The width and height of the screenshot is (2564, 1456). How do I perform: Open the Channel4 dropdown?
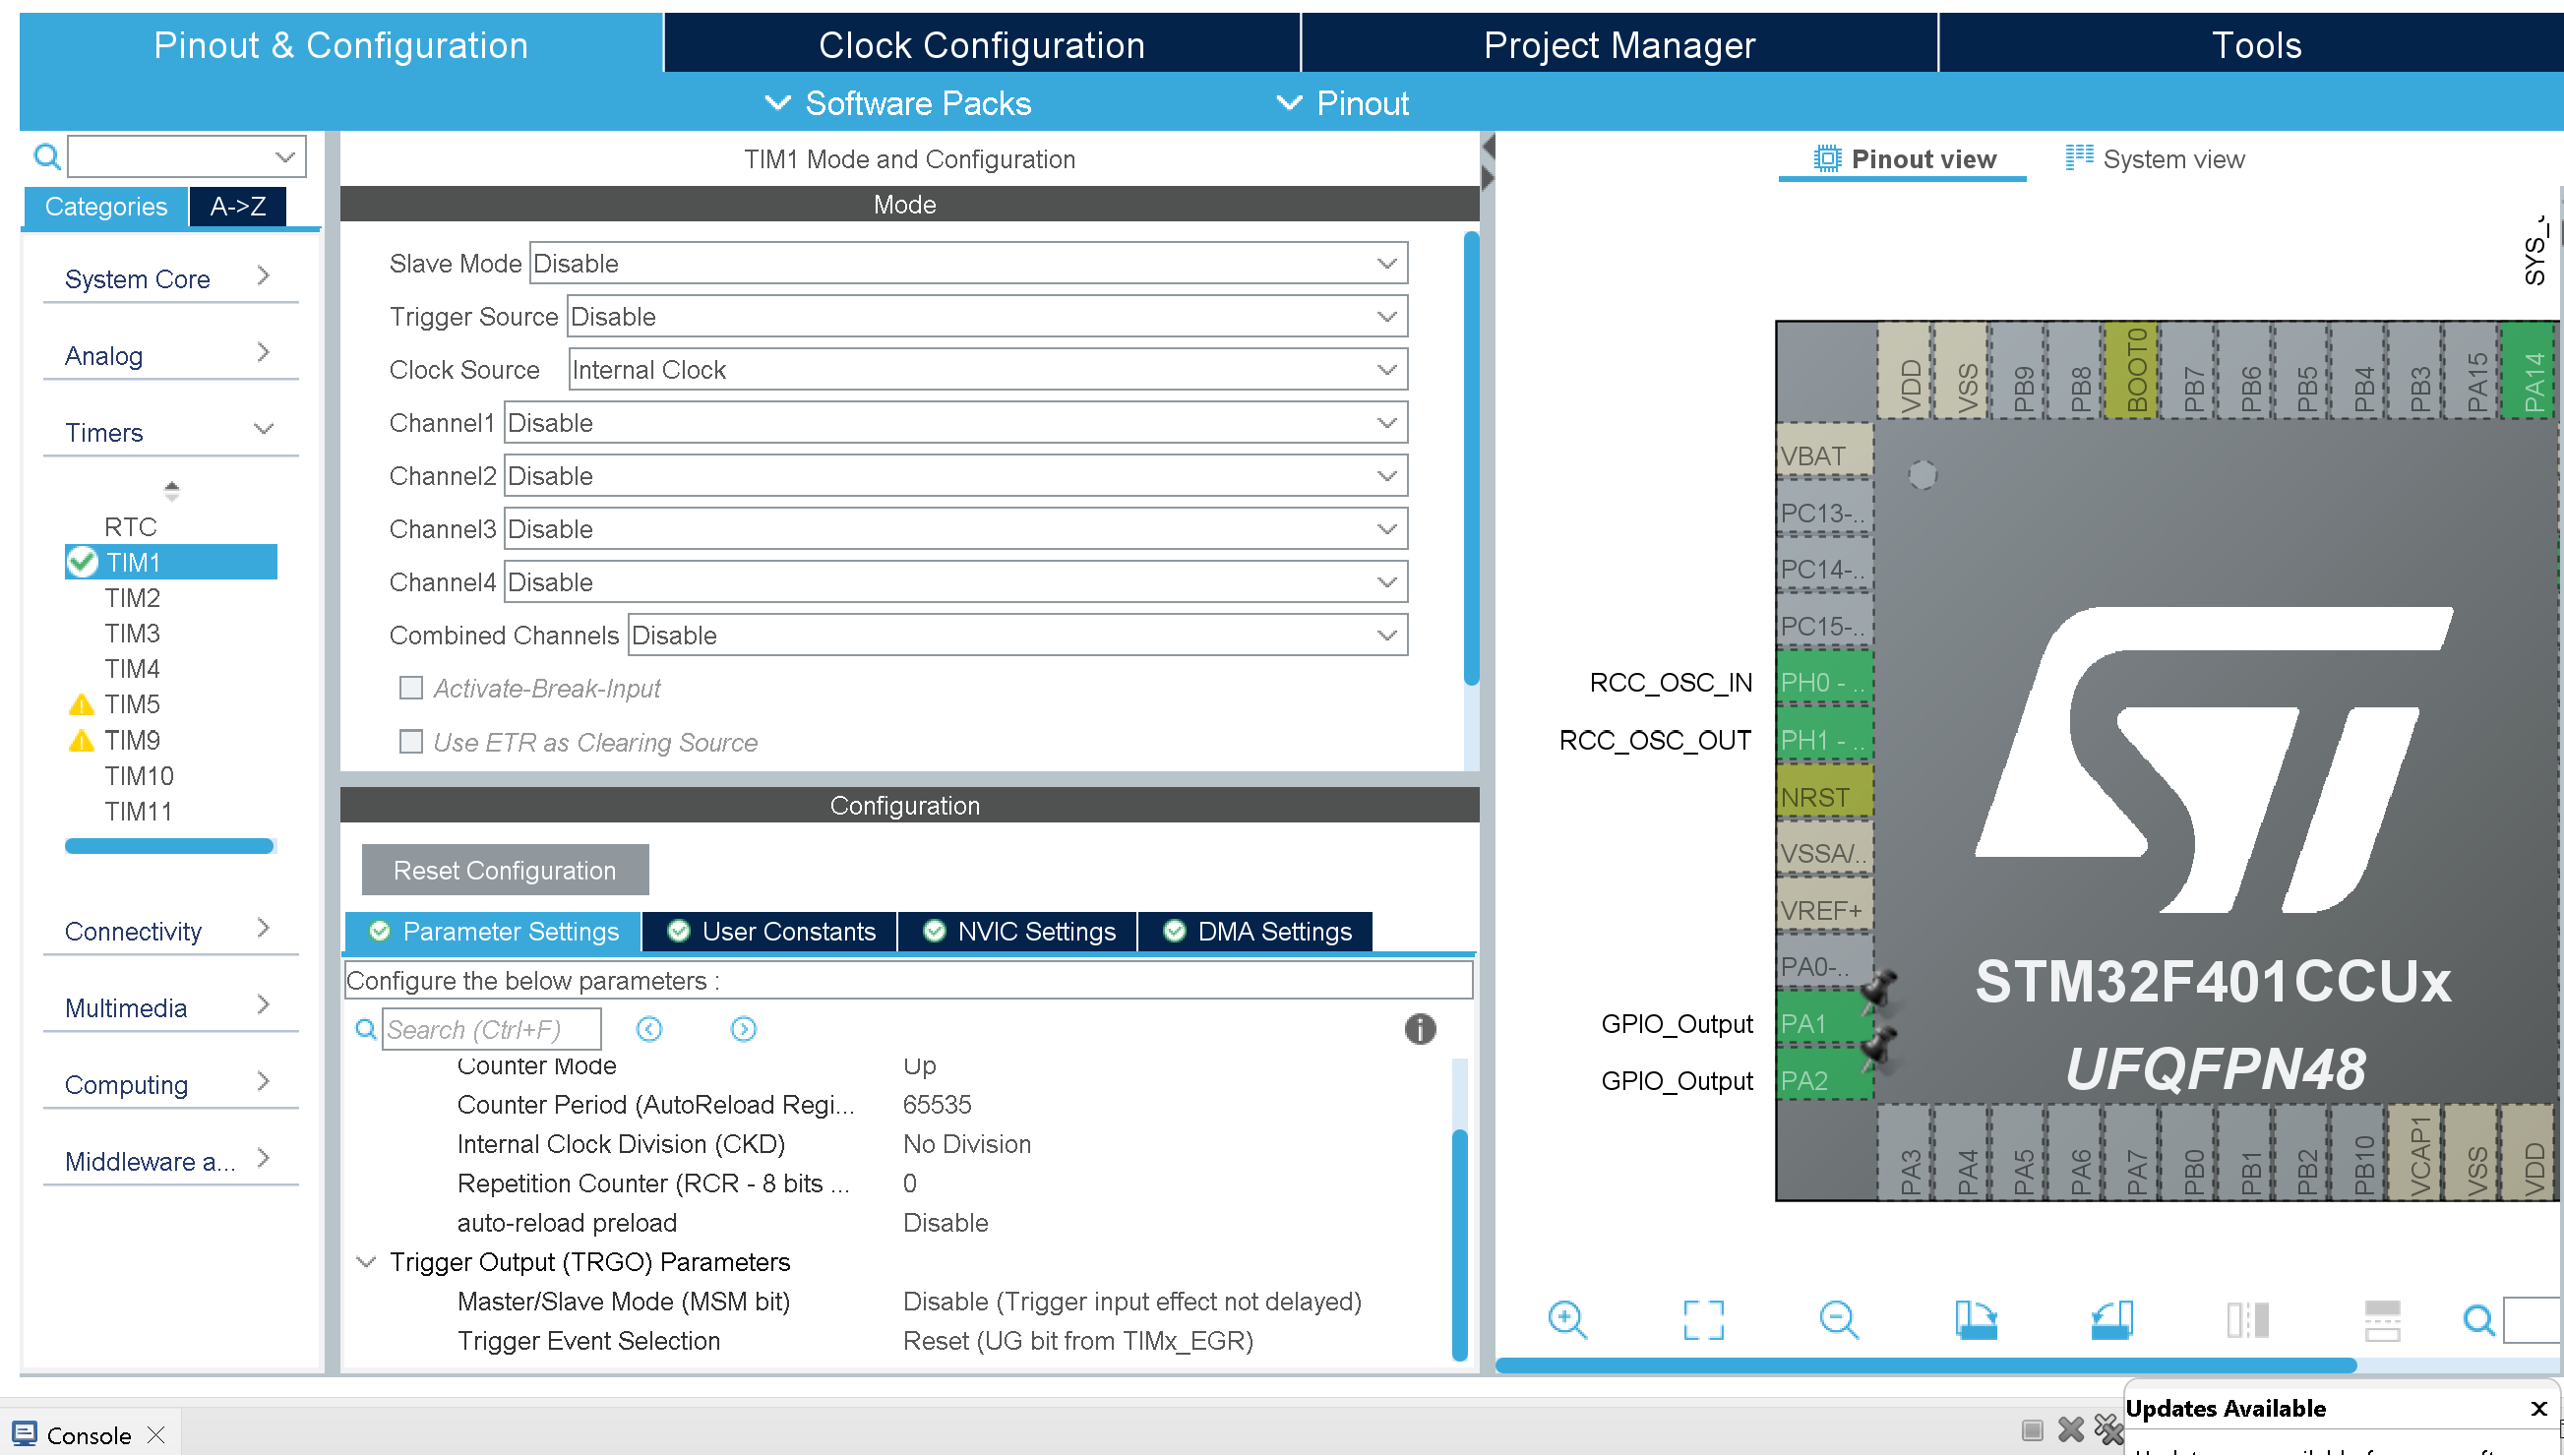pyautogui.click(x=956, y=582)
